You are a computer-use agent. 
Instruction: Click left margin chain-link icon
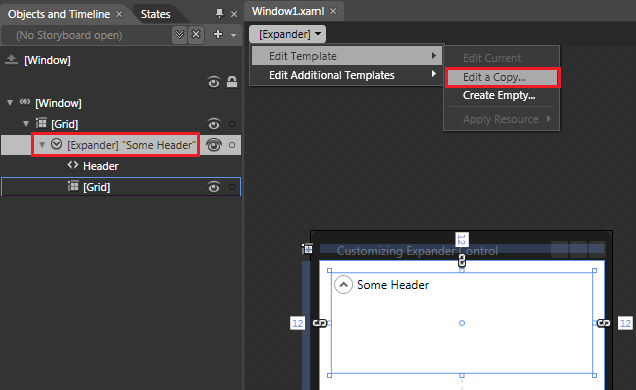click(x=320, y=323)
